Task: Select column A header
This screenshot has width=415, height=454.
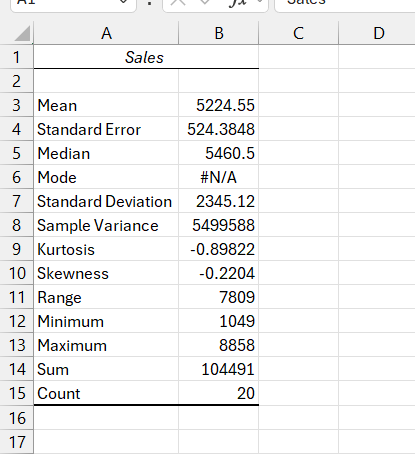Action: [106, 33]
